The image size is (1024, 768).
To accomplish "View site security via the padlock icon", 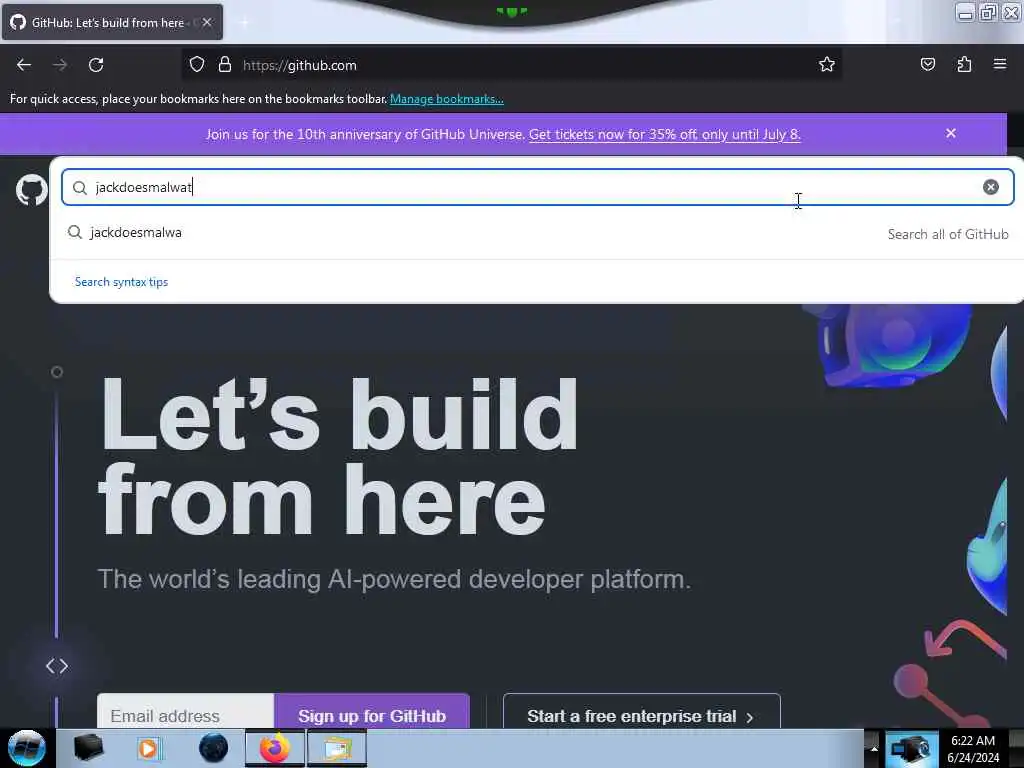I will tap(225, 65).
